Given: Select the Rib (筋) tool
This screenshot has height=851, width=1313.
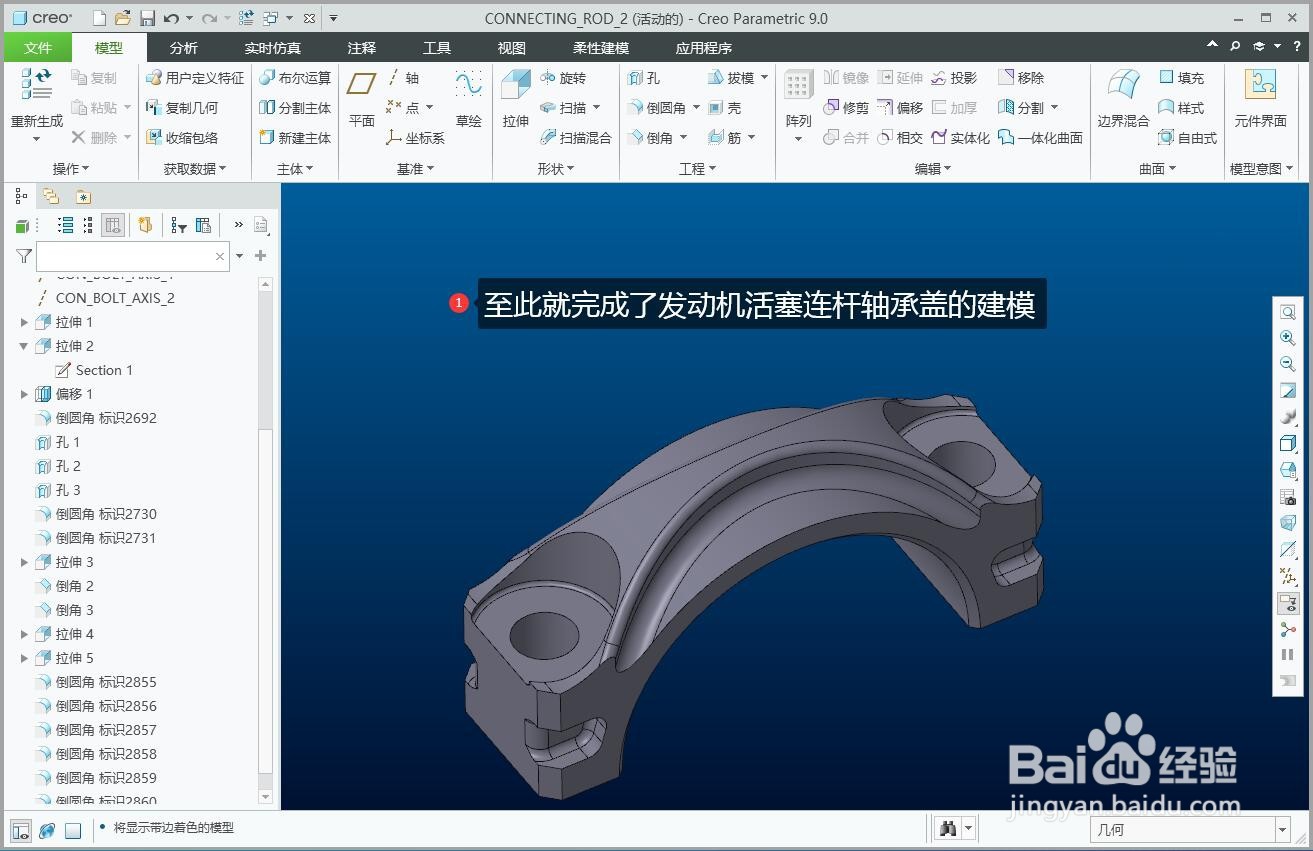Looking at the screenshot, I should coord(725,138).
